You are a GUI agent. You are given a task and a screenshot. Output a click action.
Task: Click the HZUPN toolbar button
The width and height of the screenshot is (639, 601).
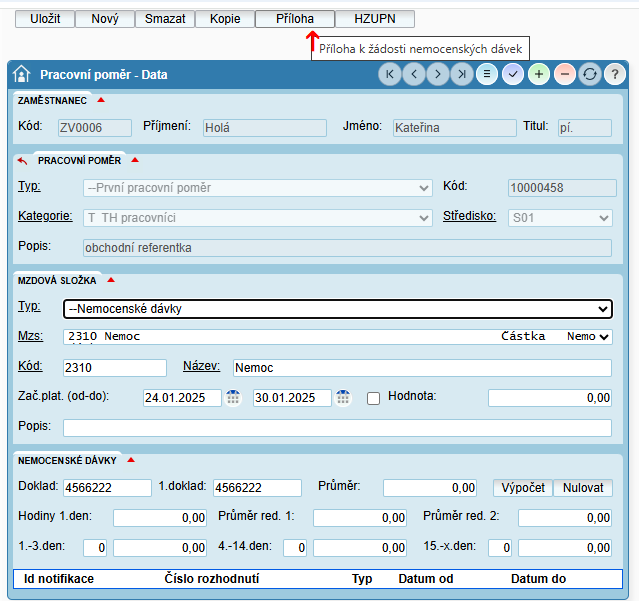pyautogui.click(x=374, y=19)
